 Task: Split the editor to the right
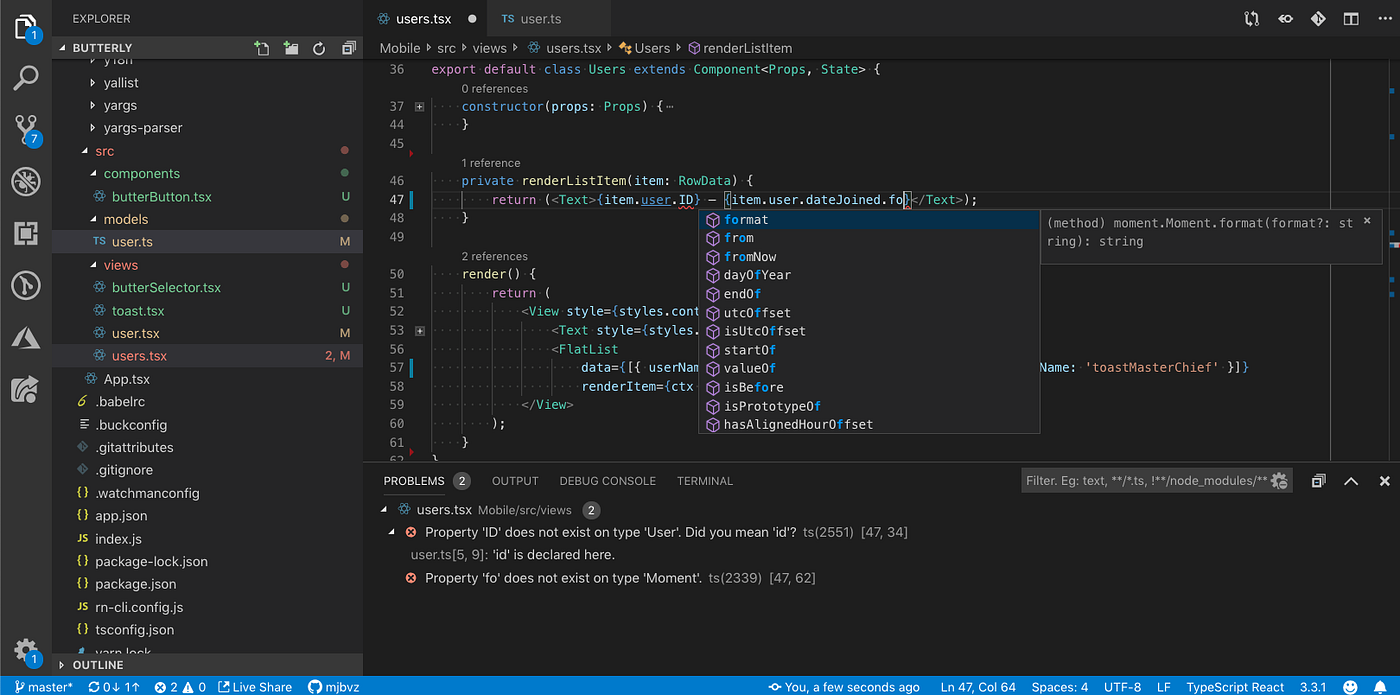click(1351, 19)
